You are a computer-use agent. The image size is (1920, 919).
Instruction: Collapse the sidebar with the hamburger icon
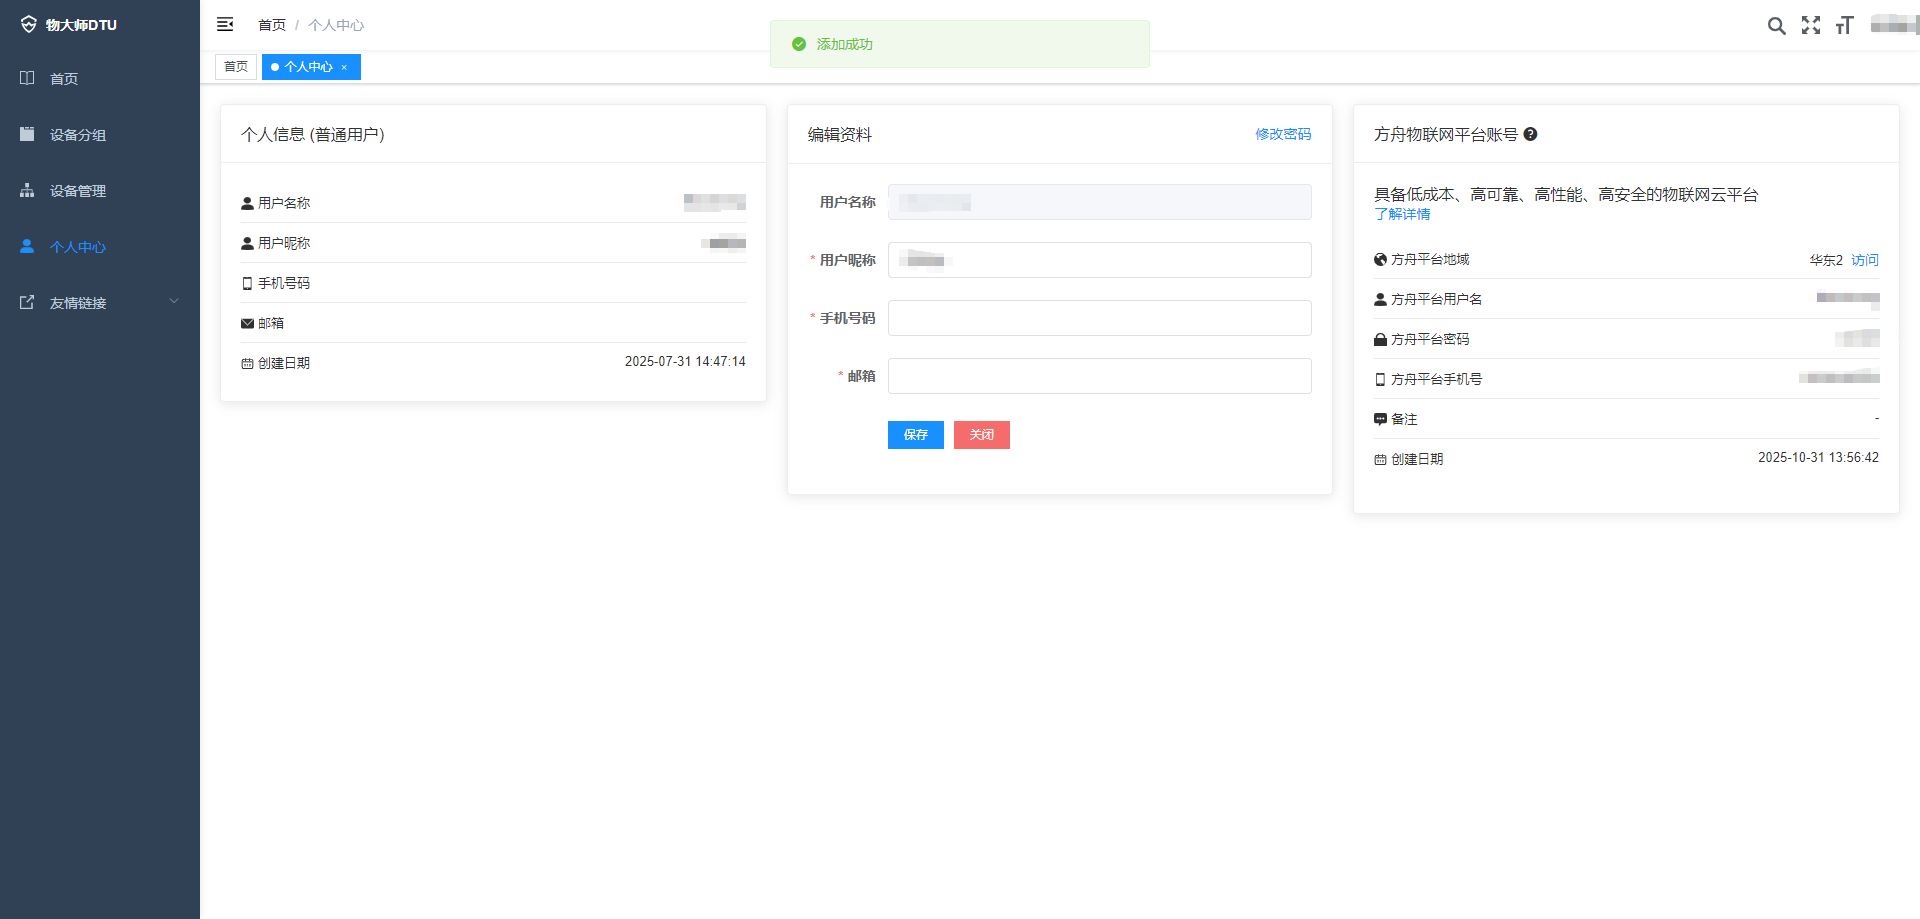coord(225,24)
